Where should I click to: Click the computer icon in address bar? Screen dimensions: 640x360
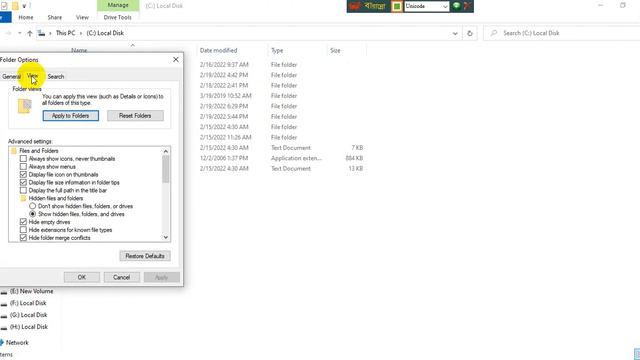[41, 33]
